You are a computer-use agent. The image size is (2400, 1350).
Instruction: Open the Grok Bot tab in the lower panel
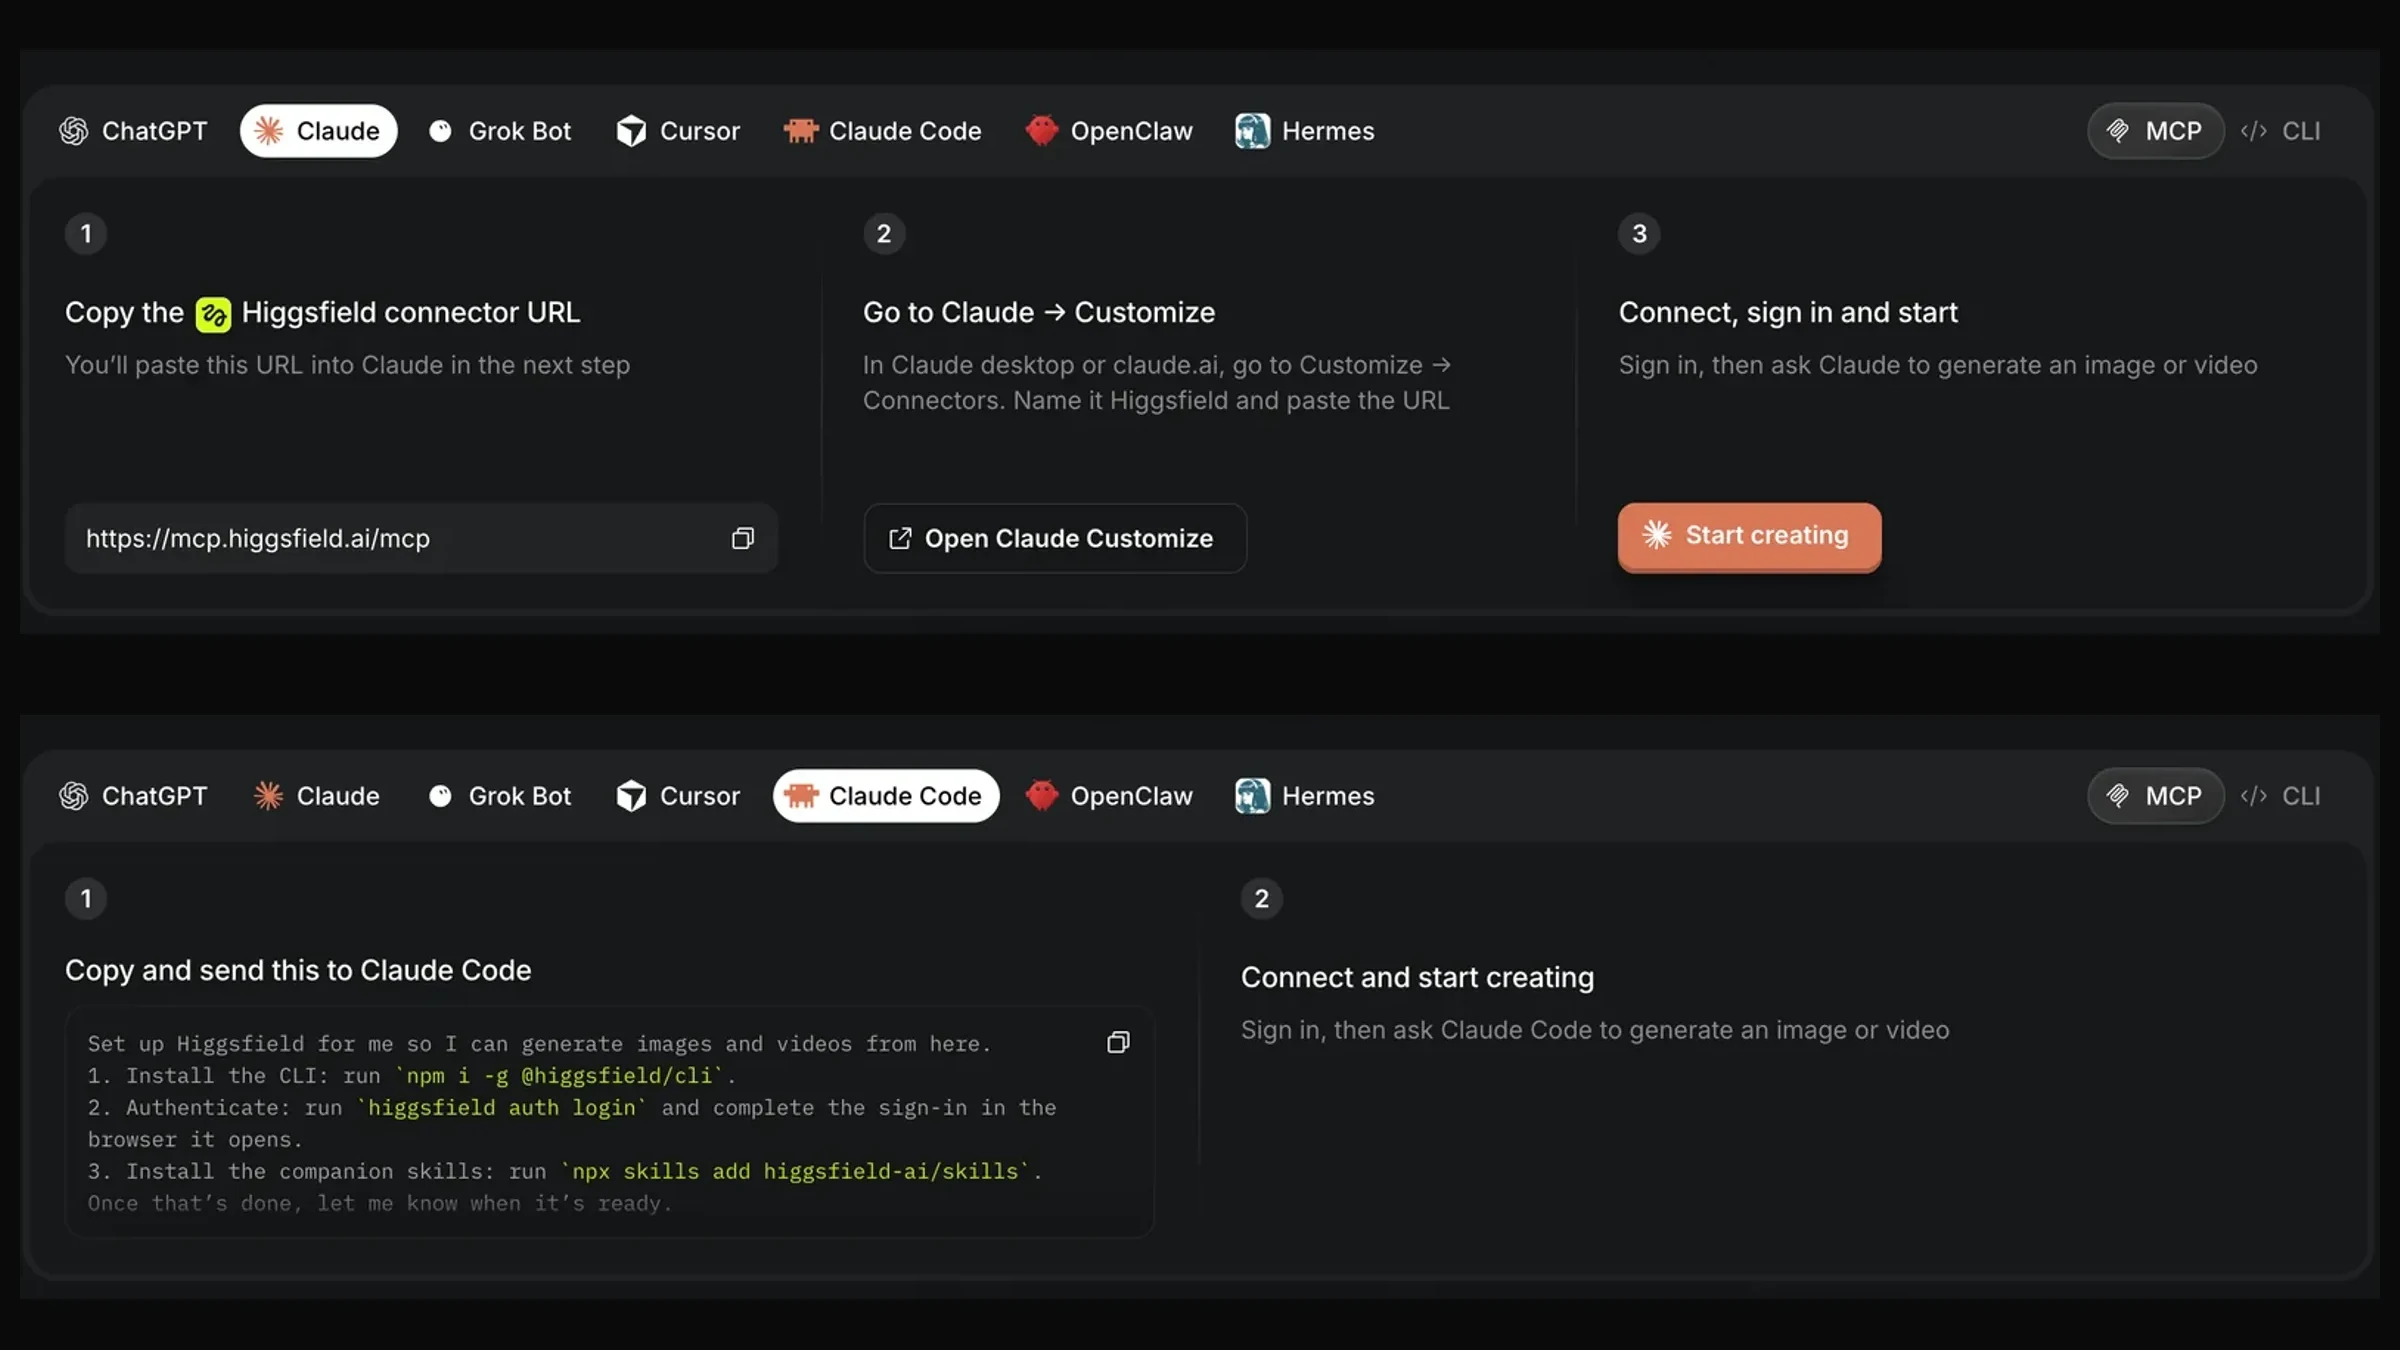point(500,796)
